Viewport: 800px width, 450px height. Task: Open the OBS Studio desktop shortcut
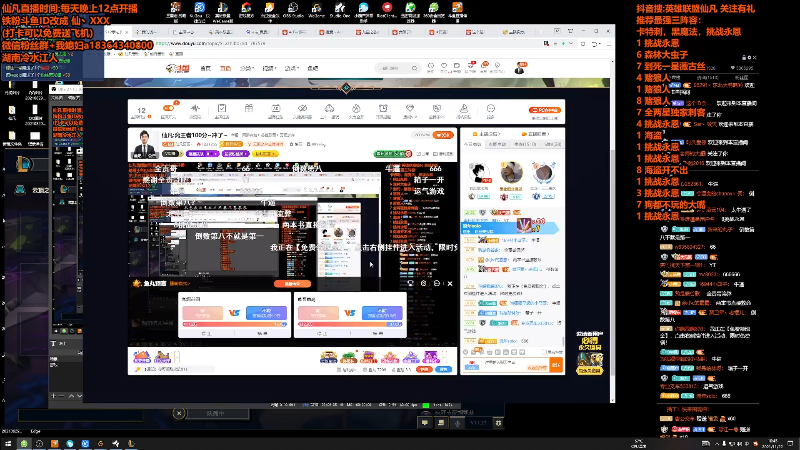293,10
